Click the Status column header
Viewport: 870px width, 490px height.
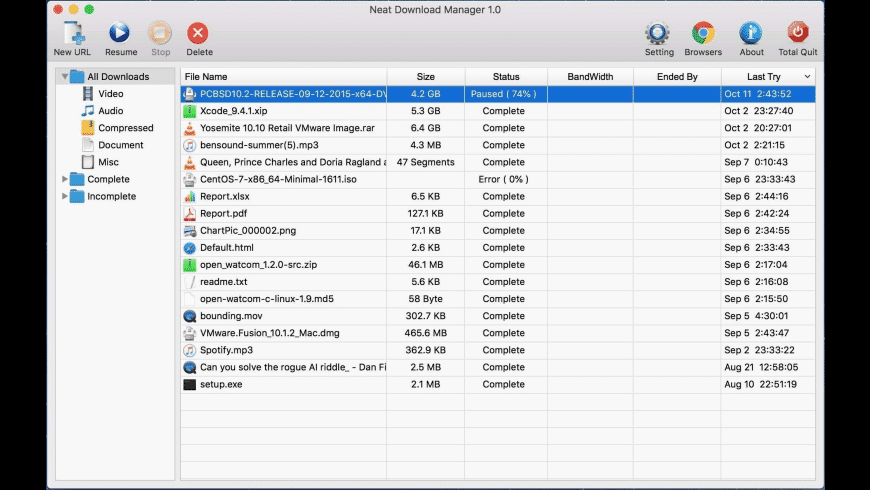tap(505, 77)
